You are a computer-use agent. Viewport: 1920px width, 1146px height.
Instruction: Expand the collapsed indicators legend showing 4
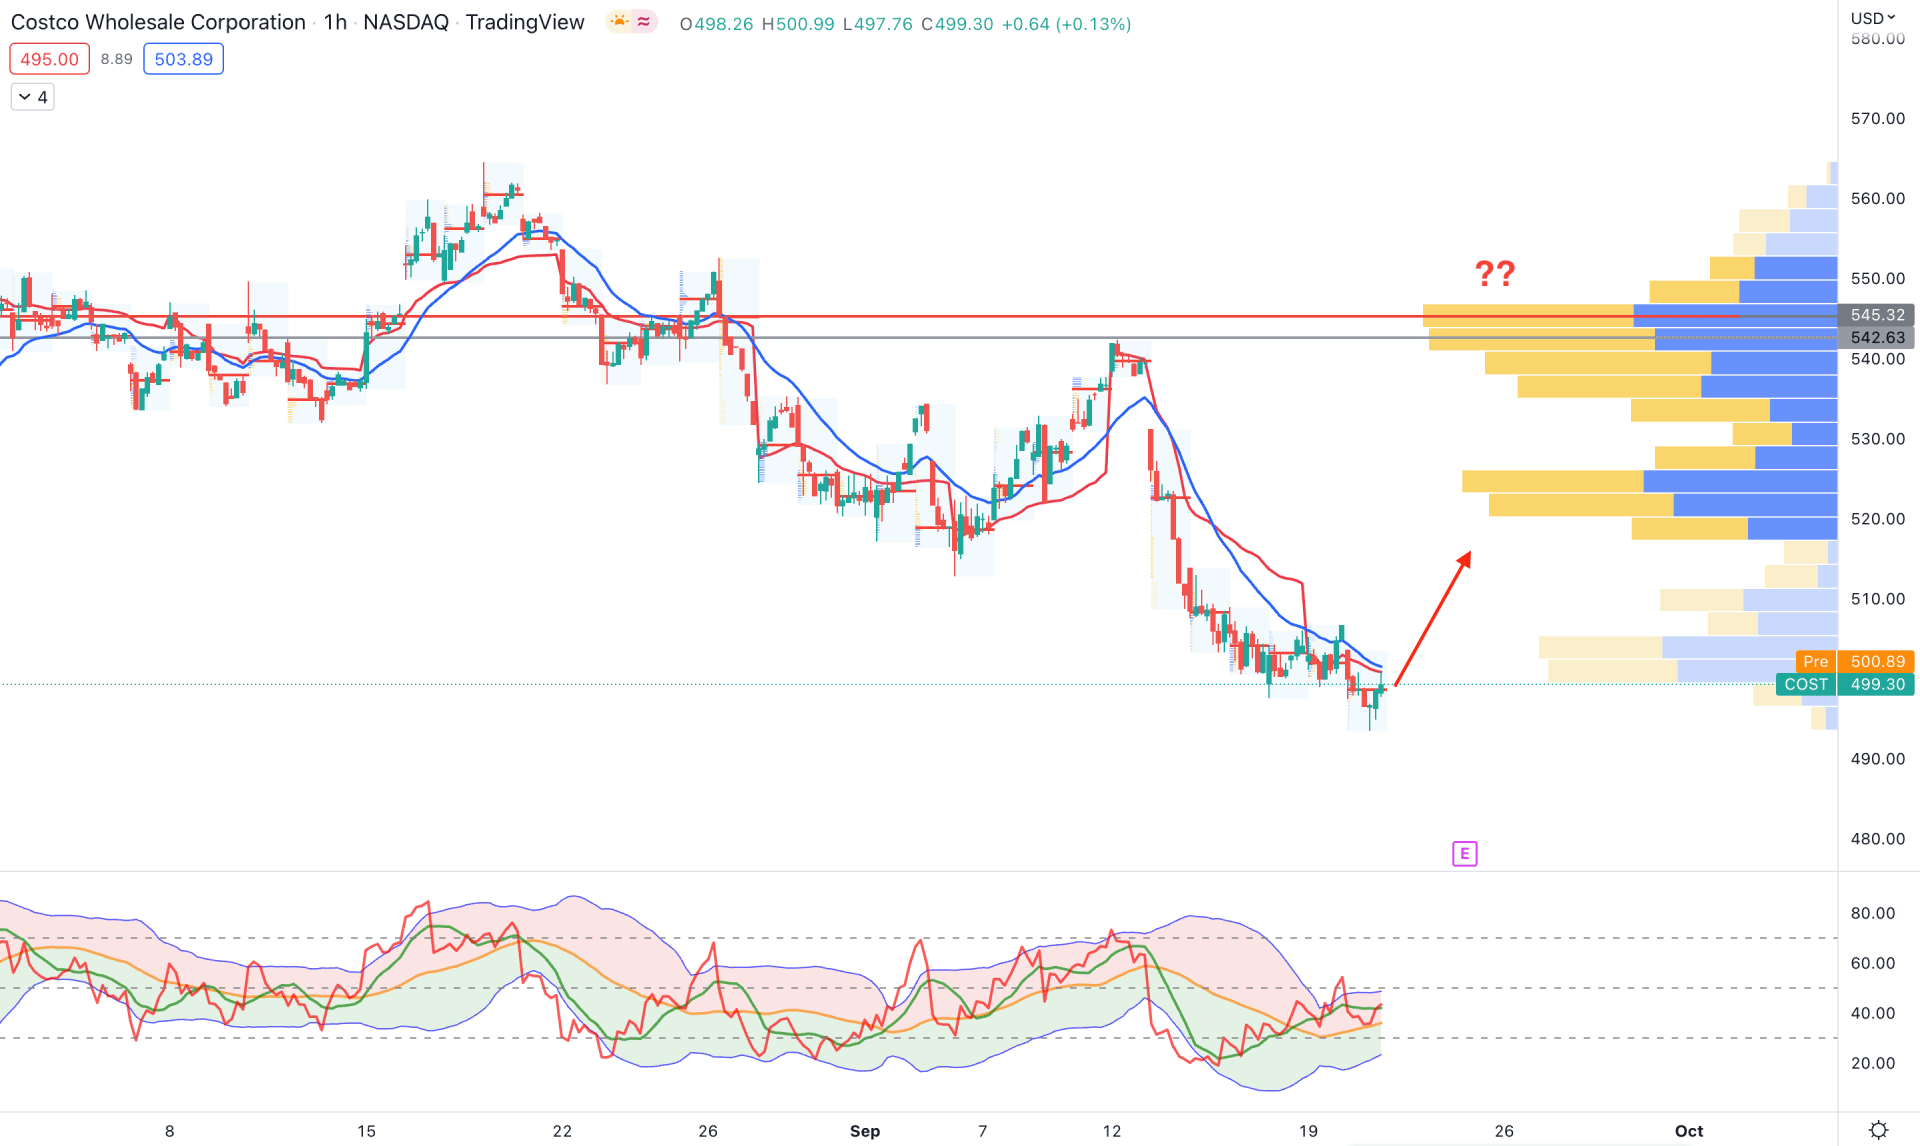pyautogui.click(x=33, y=97)
